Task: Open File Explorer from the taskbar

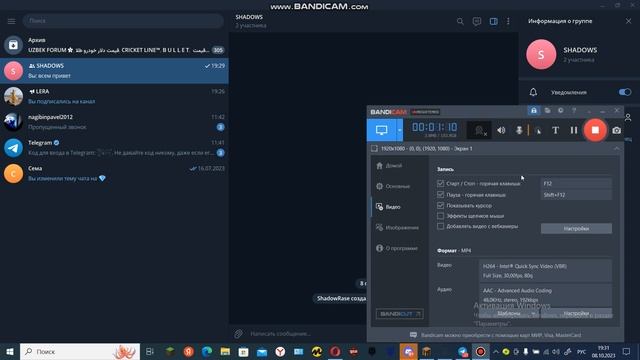Action: [x=225, y=351]
